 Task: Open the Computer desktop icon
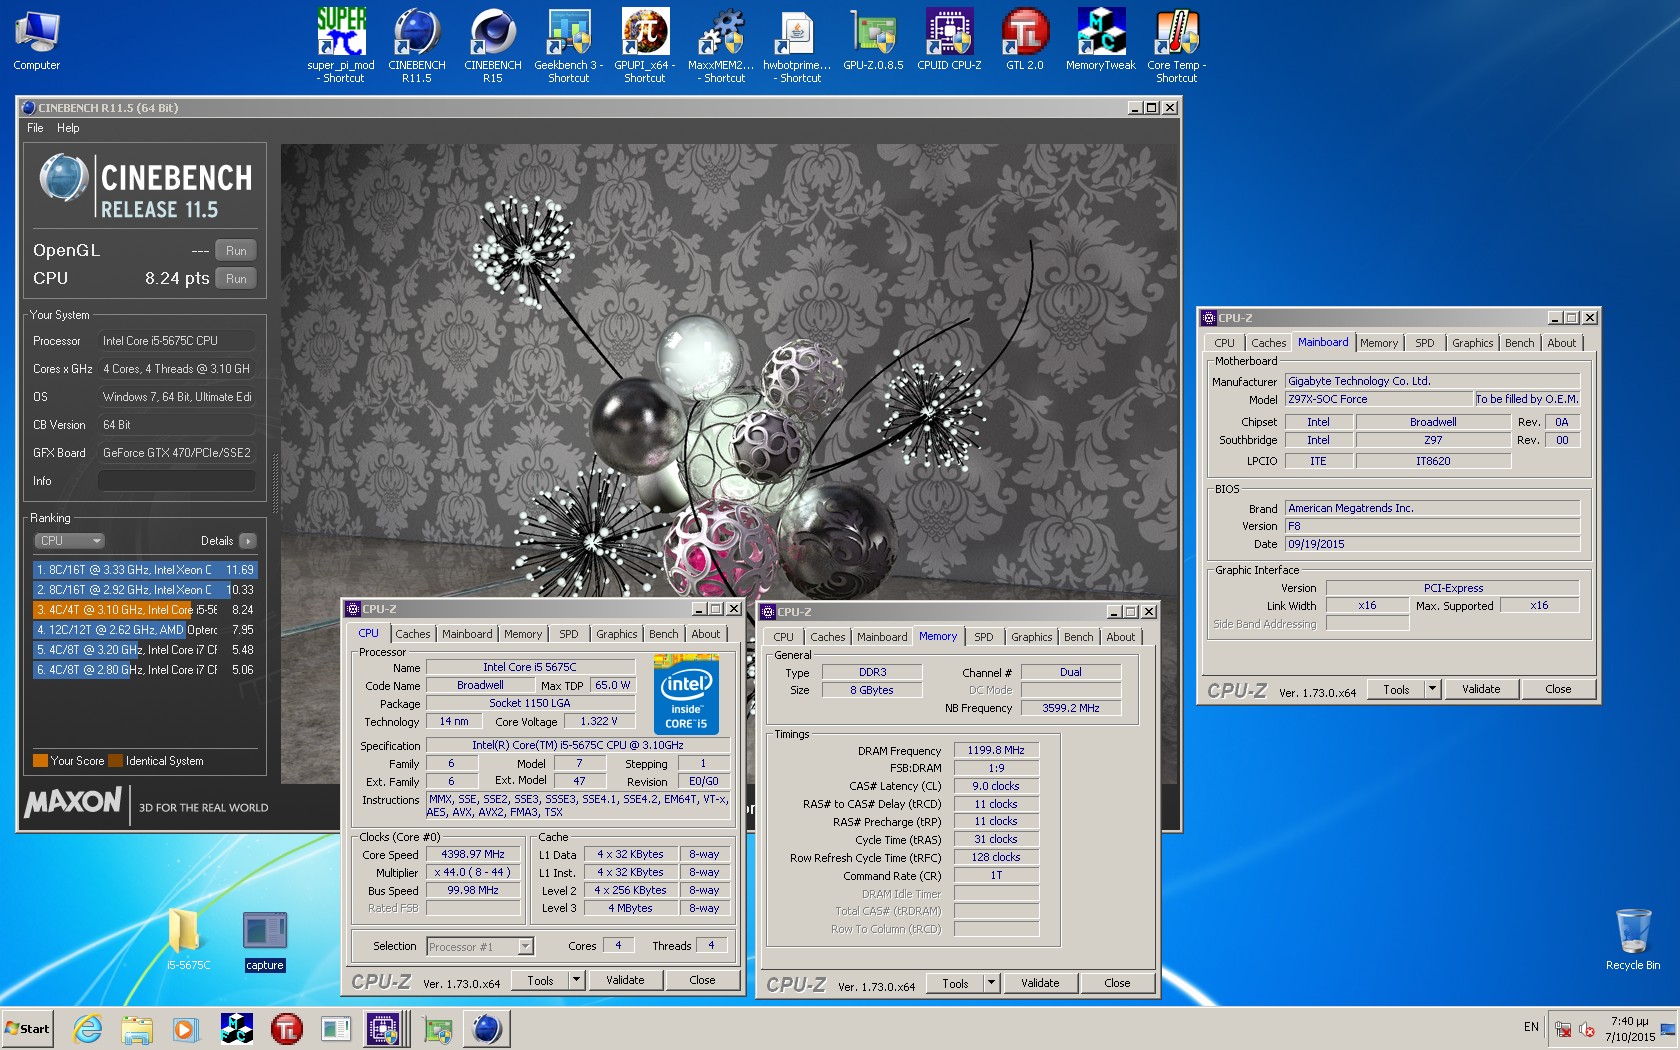click(37, 40)
